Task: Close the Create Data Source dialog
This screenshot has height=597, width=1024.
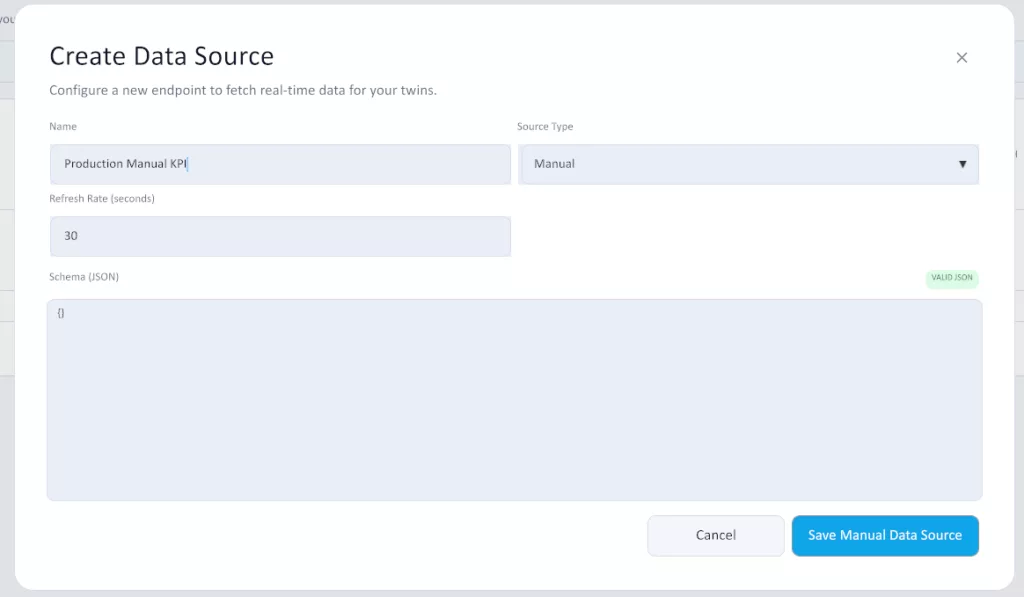Action: [961, 58]
